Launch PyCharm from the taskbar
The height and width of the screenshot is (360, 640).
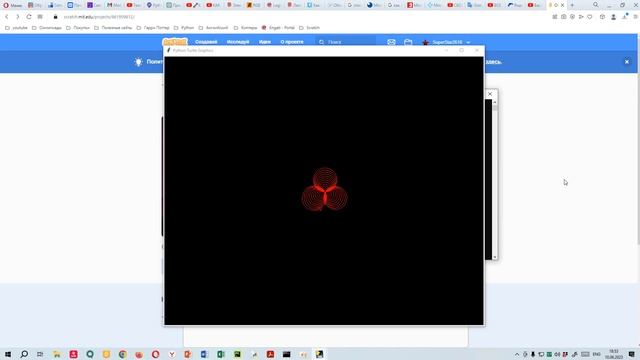237,354
